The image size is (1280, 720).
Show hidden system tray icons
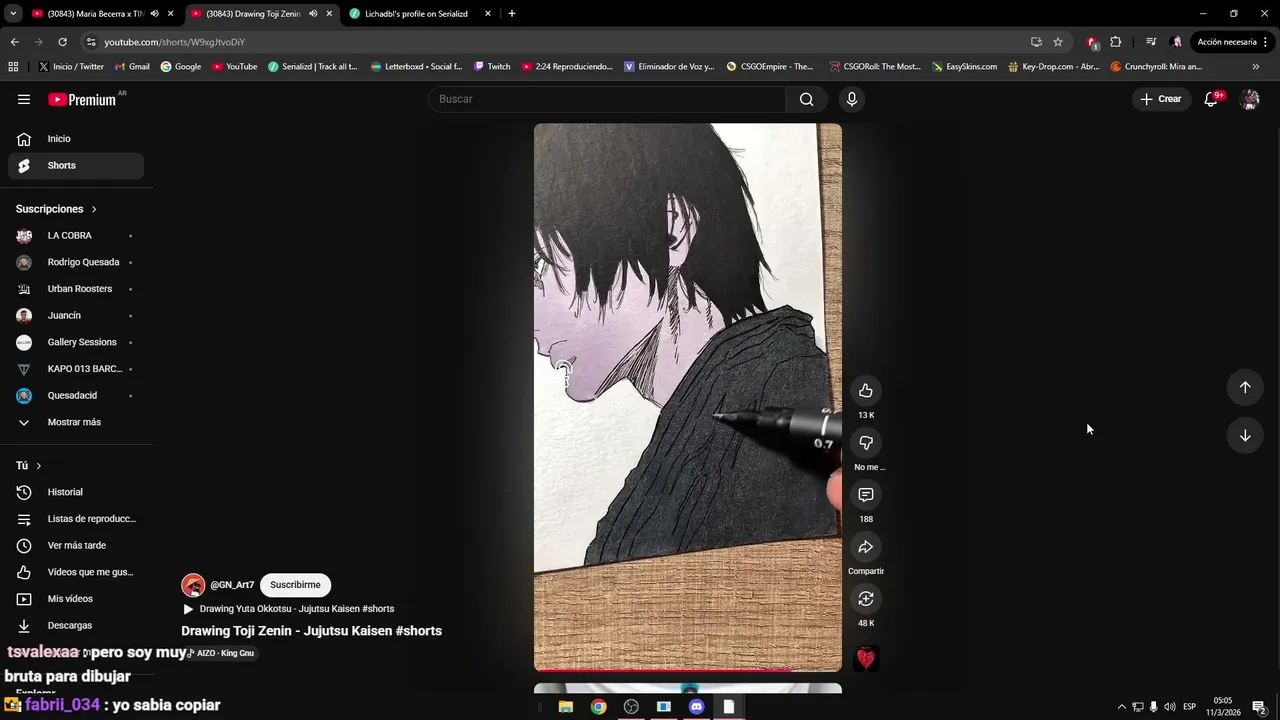tap(1121, 707)
